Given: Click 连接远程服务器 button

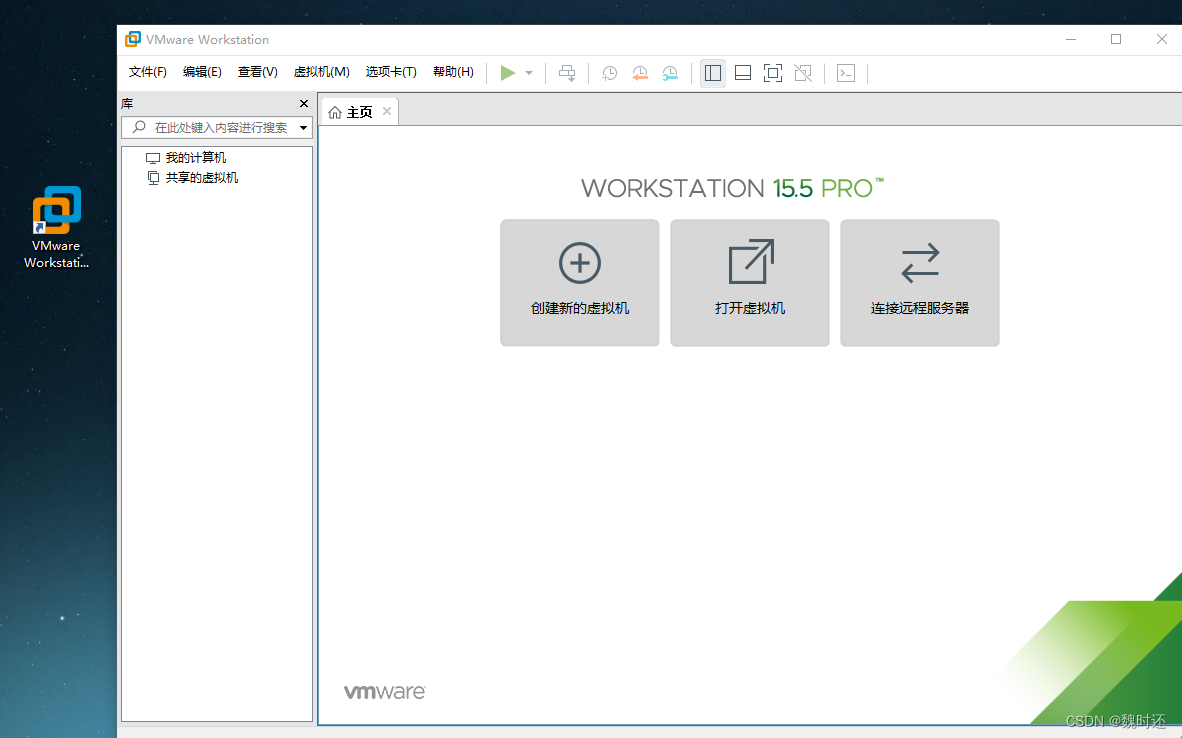Looking at the screenshot, I should 920,283.
